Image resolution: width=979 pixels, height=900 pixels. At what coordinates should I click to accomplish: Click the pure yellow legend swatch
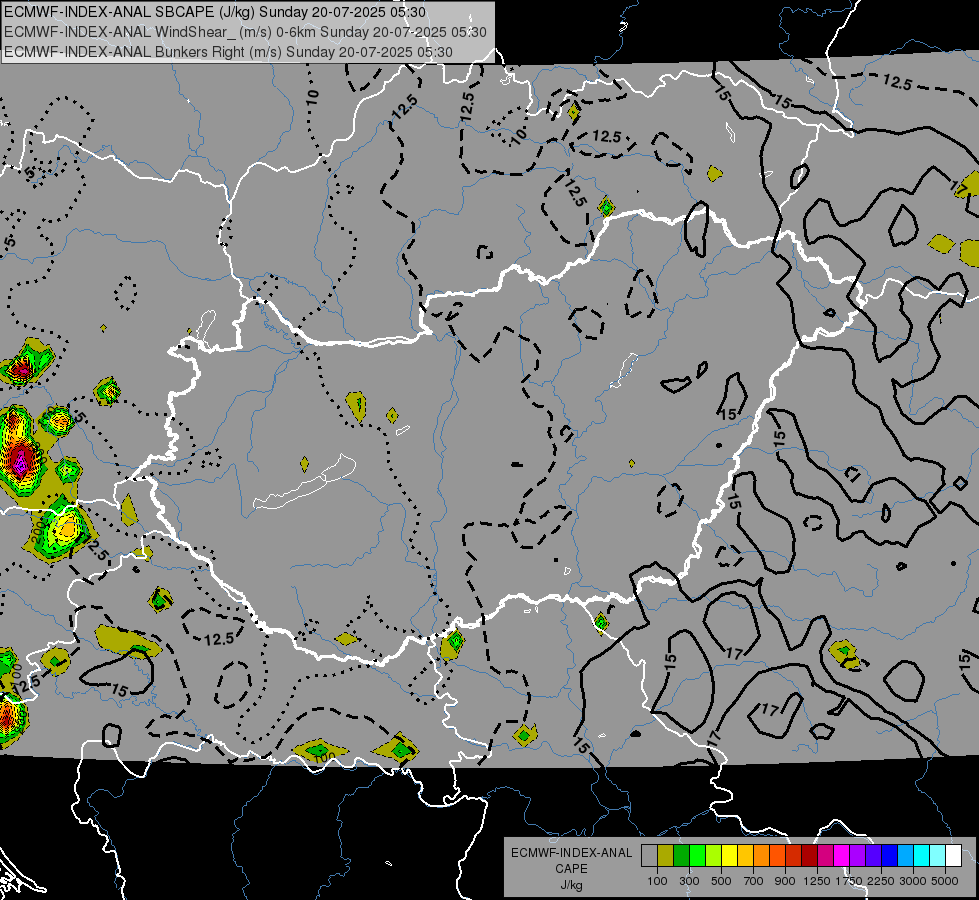point(729,855)
